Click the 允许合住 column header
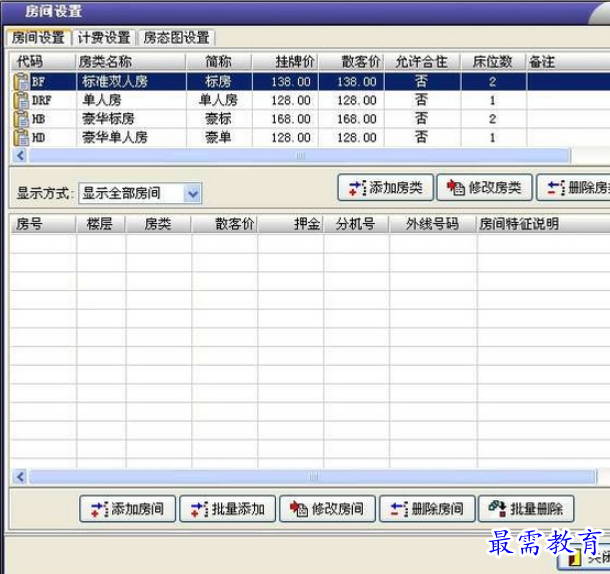Viewport: 610px width, 574px height. click(x=422, y=62)
